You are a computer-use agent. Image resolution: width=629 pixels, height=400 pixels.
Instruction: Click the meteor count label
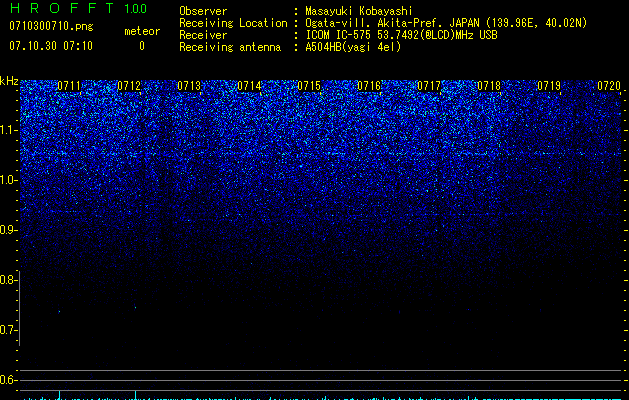pos(142,31)
